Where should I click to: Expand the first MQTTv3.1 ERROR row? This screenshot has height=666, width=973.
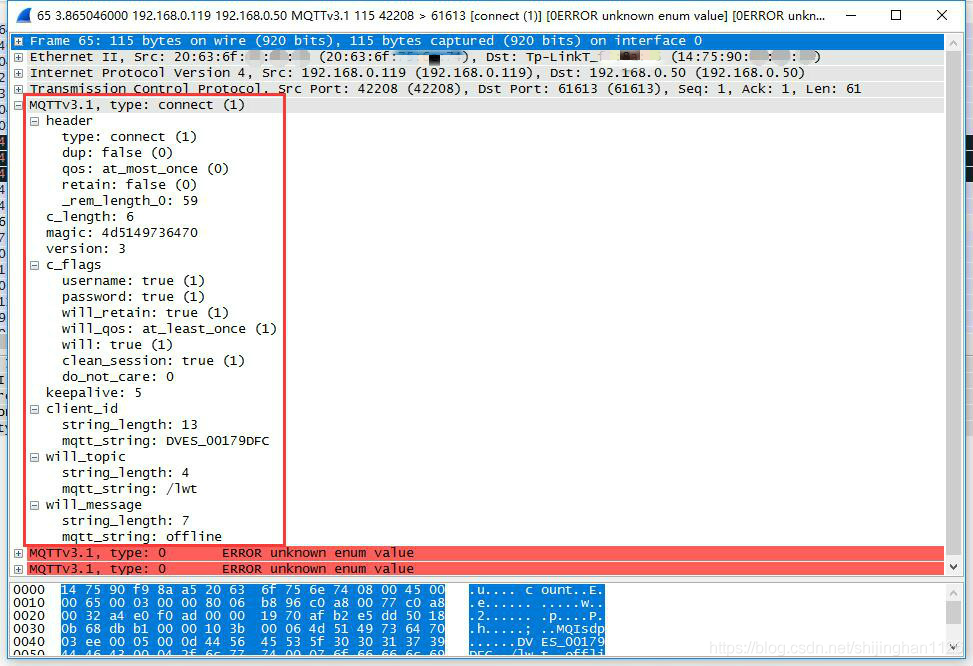tap(19, 553)
